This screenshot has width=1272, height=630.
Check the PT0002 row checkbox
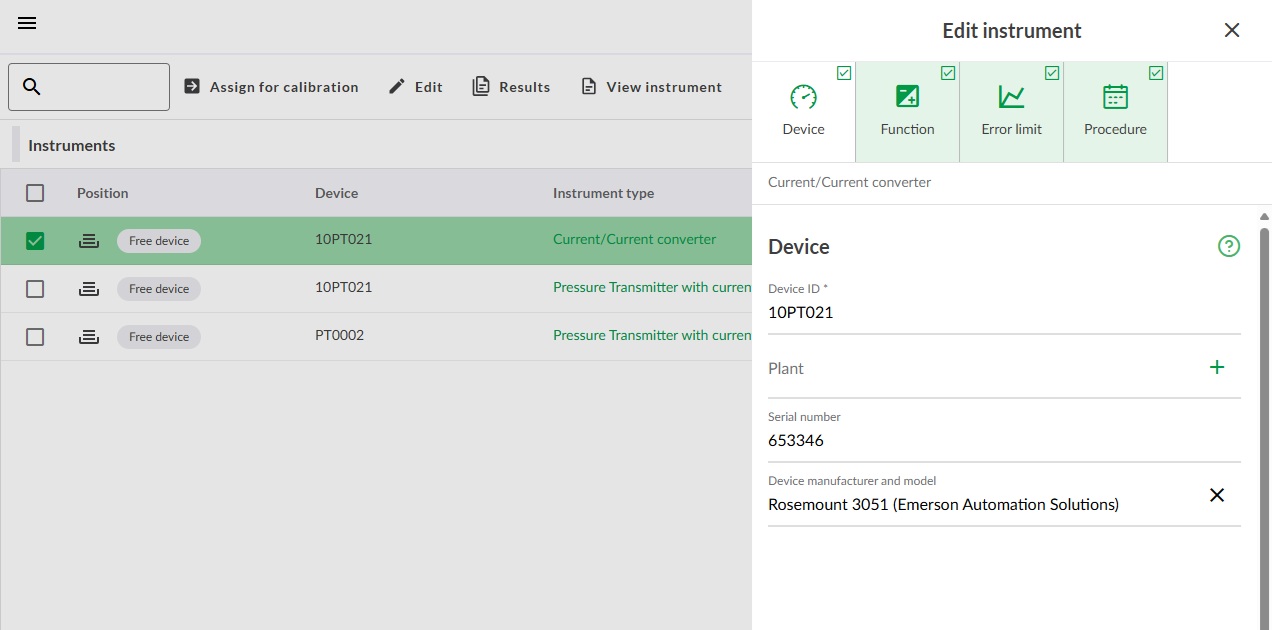35,337
